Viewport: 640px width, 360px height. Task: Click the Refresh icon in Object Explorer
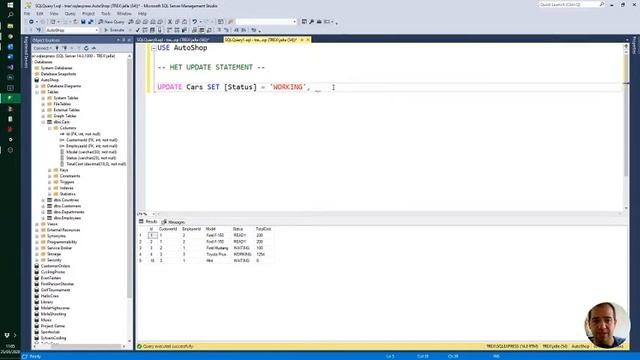pyautogui.click(x=86, y=48)
